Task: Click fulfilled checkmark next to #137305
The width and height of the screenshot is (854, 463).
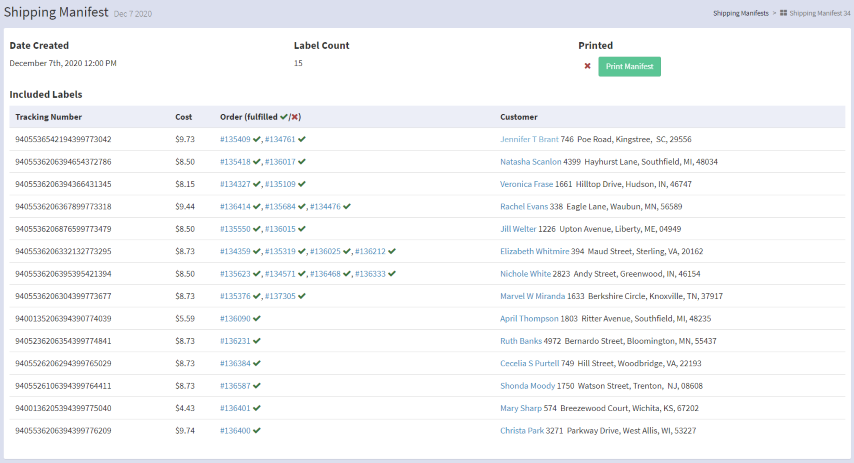Action: click(x=302, y=296)
